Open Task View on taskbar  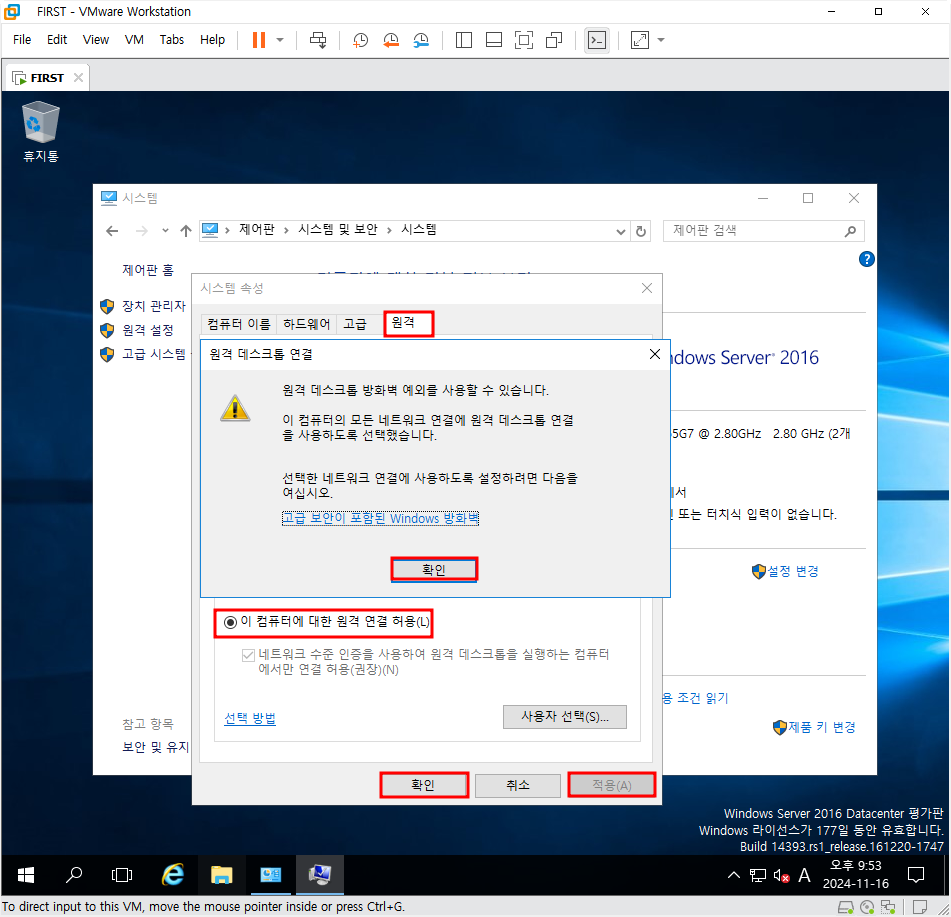point(122,875)
